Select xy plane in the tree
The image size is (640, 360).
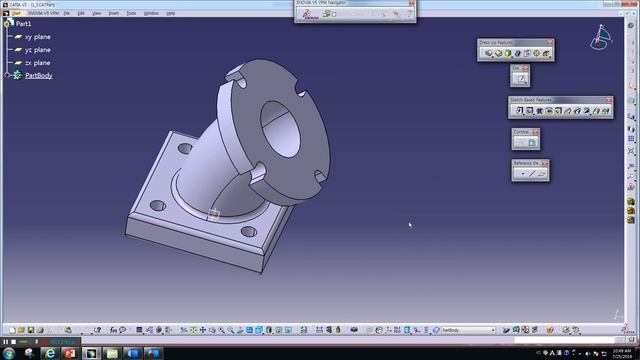(38, 37)
